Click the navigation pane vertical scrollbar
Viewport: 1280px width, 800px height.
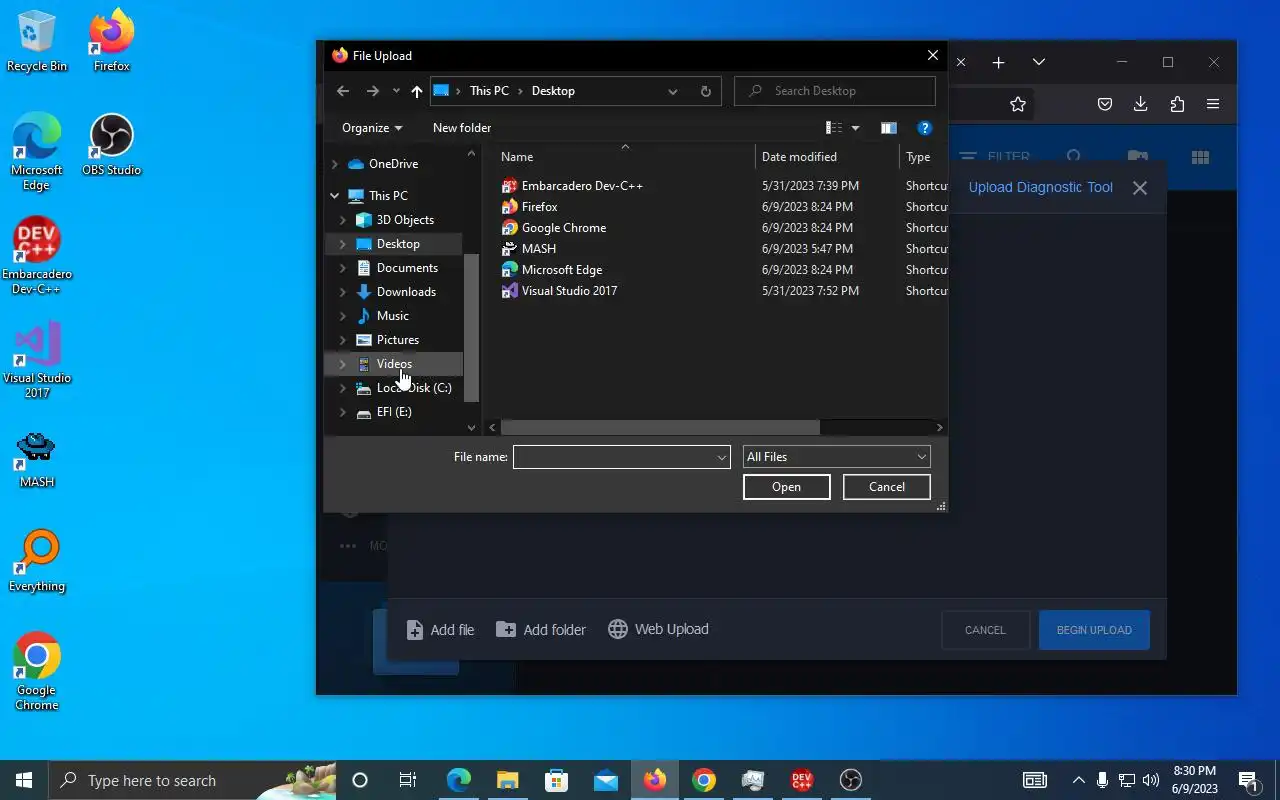coord(472,327)
